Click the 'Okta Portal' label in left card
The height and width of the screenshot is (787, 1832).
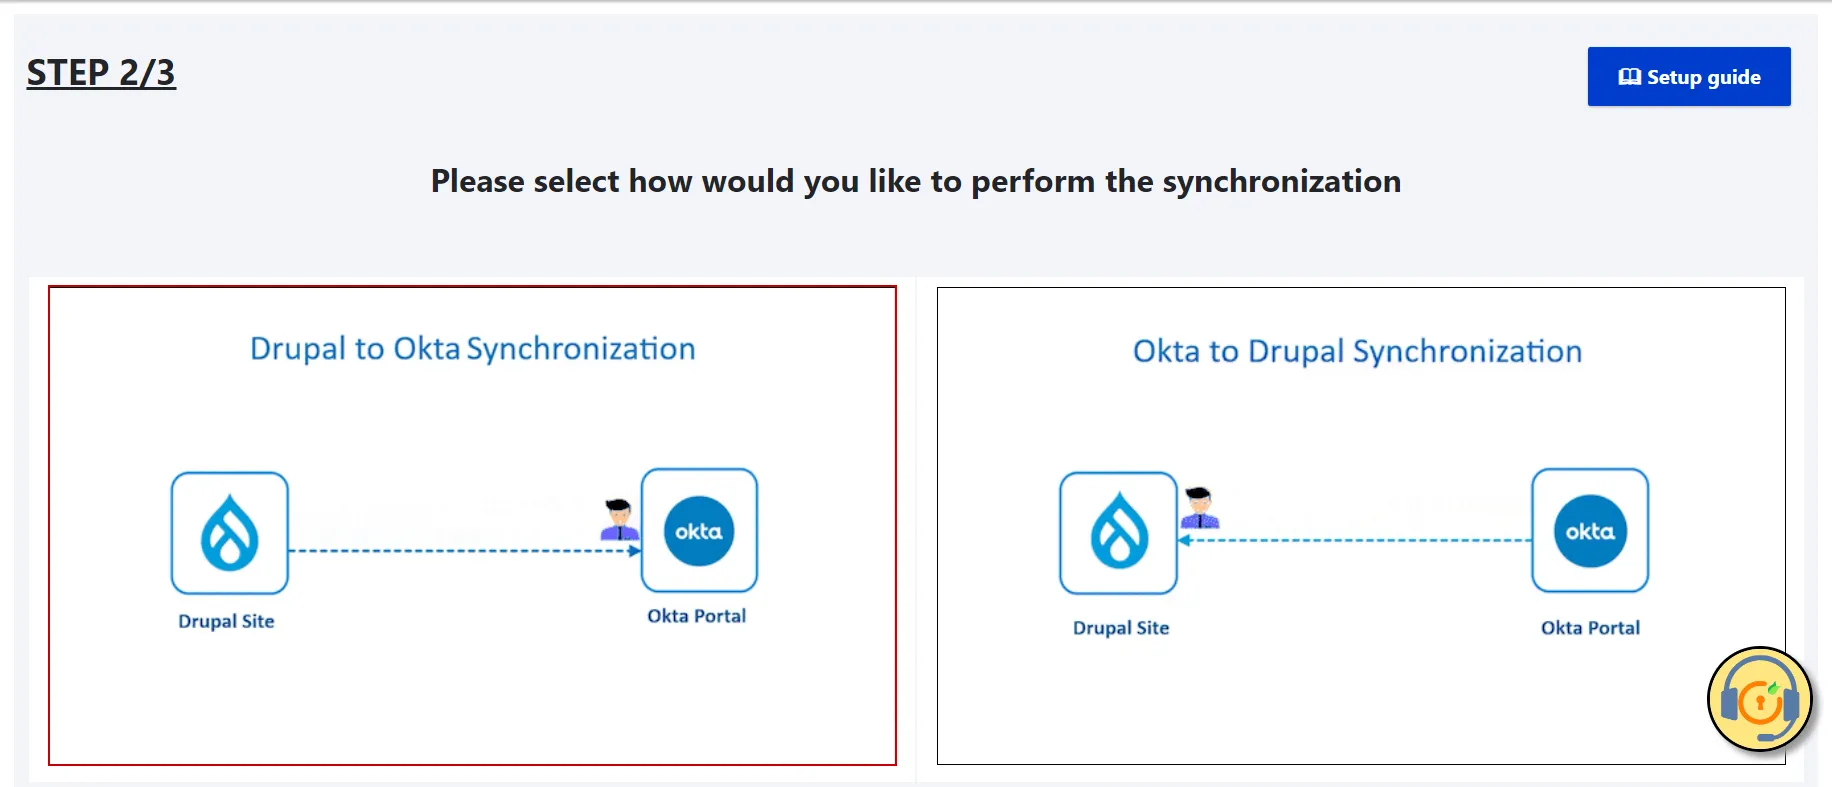pos(696,616)
